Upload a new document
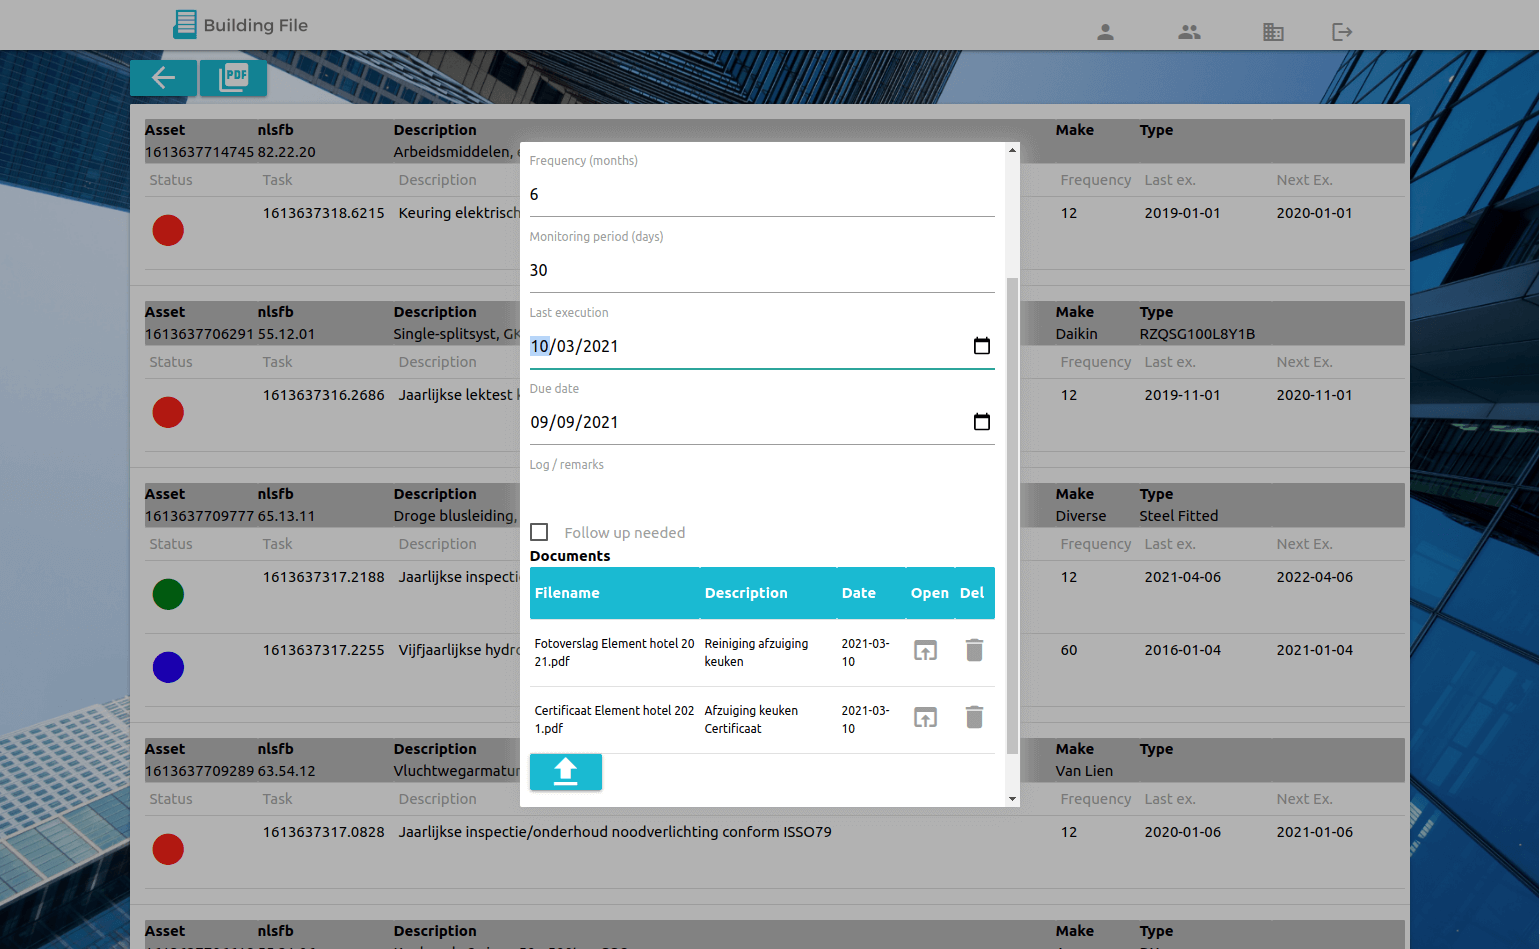This screenshot has height=949, width=1540. pos(566,772)
